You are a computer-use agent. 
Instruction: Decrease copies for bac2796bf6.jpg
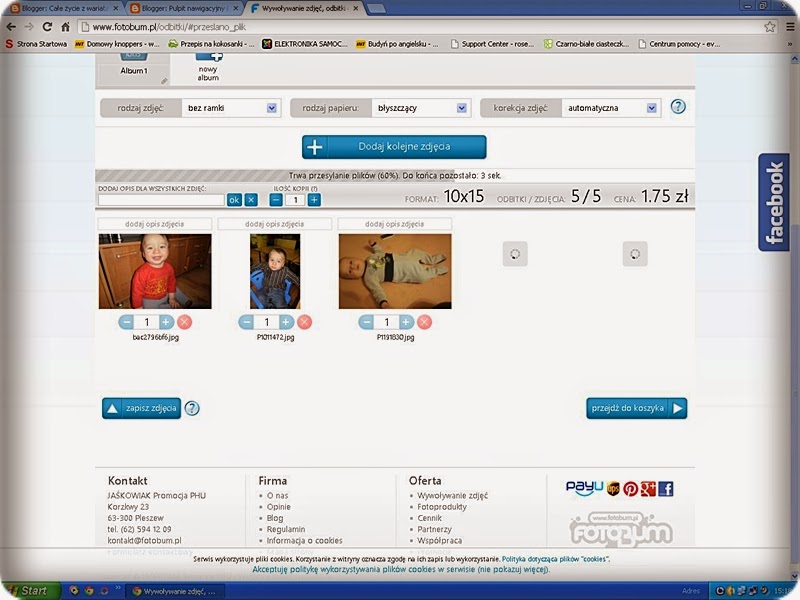(126, 322)
